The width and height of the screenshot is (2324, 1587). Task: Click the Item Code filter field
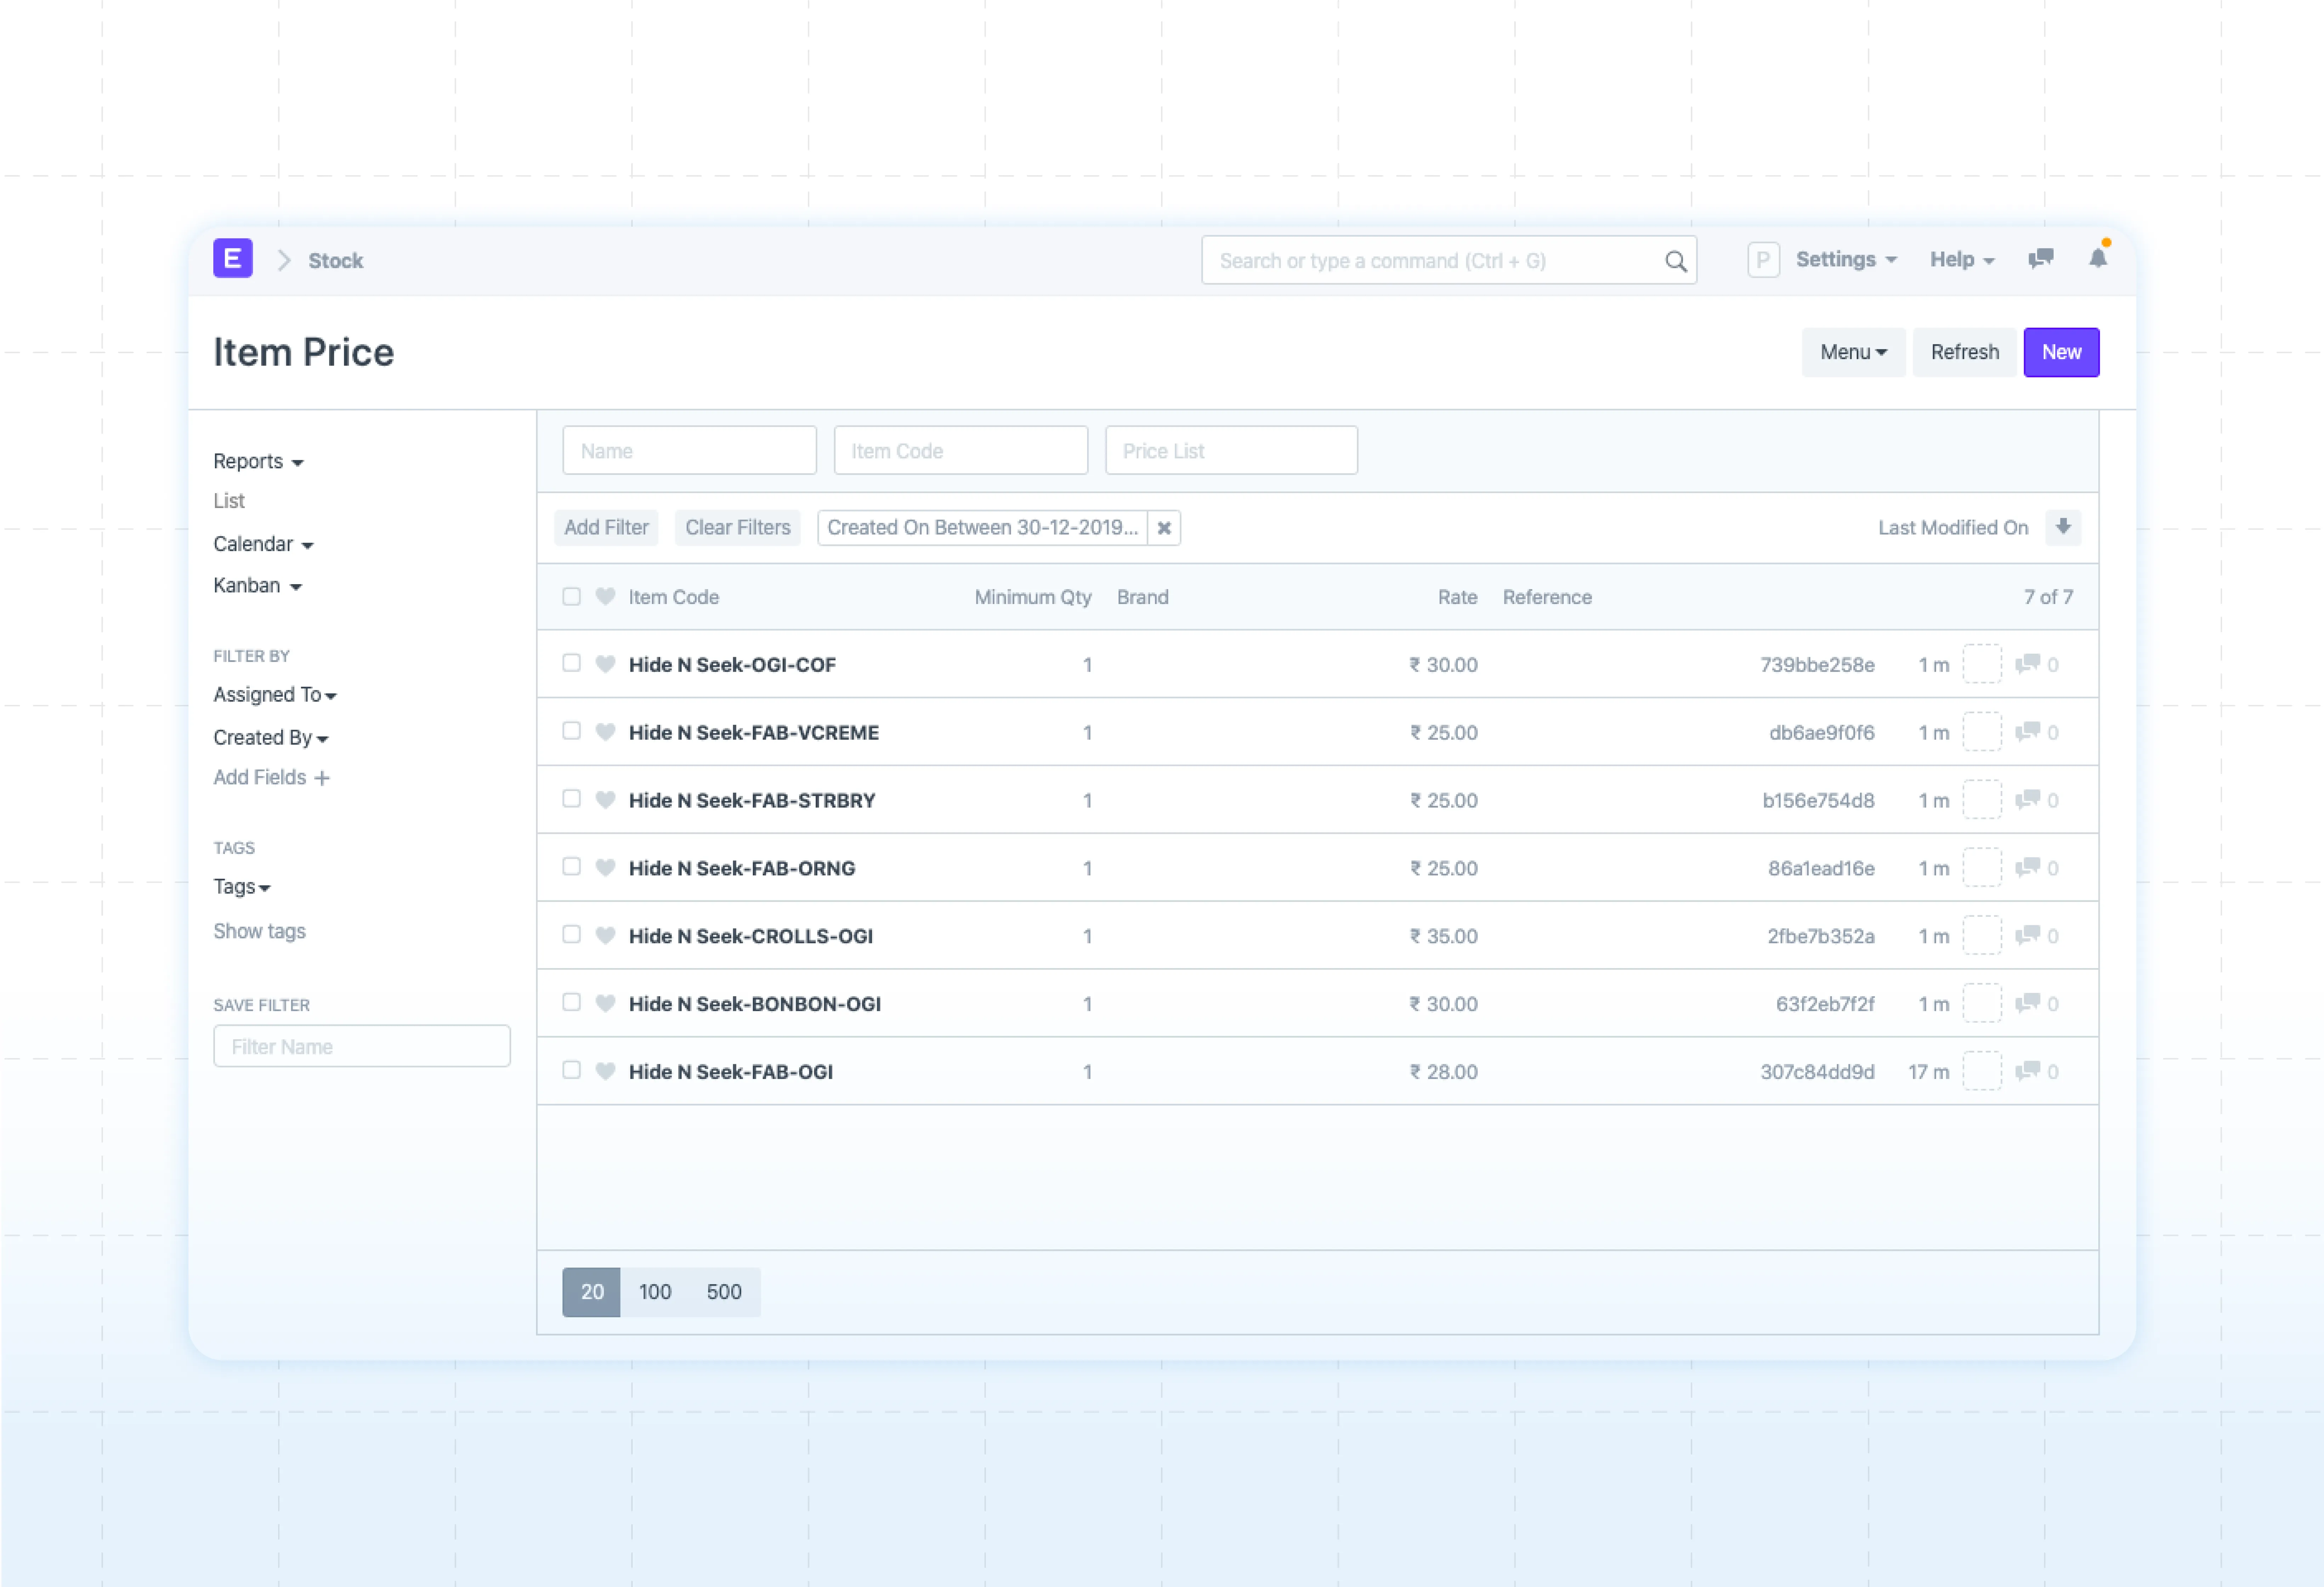960,451
